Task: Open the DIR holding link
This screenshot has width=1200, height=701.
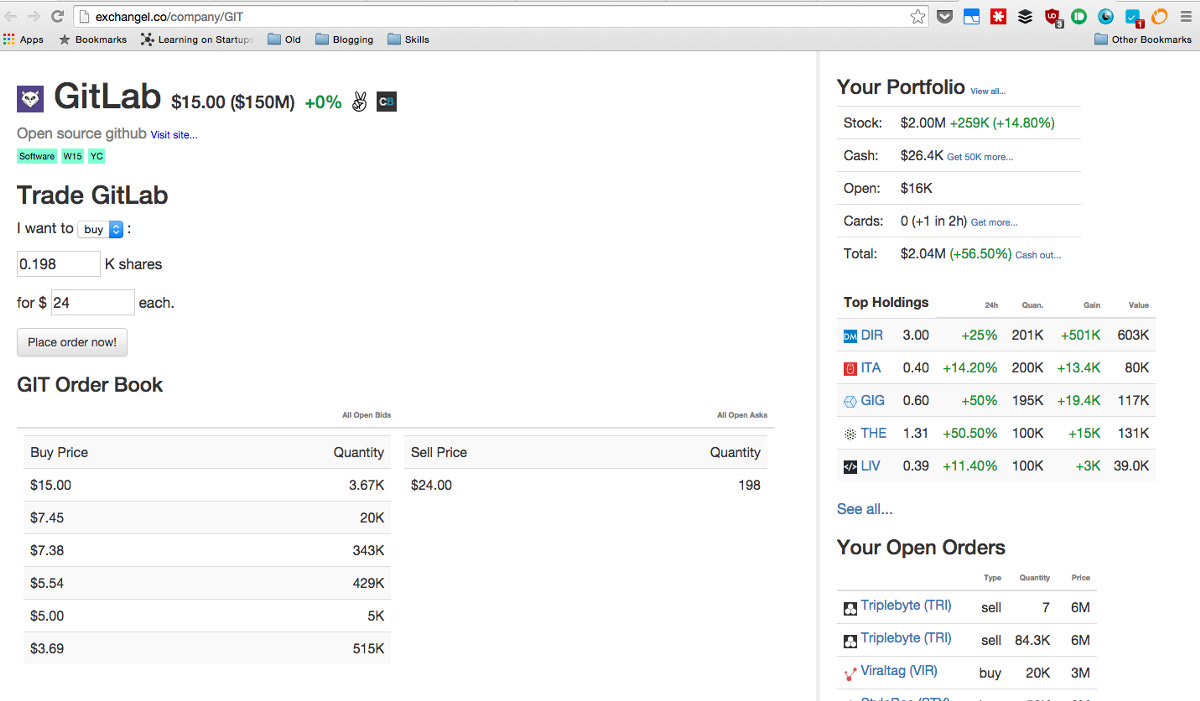Action: [x=872, y=335]
